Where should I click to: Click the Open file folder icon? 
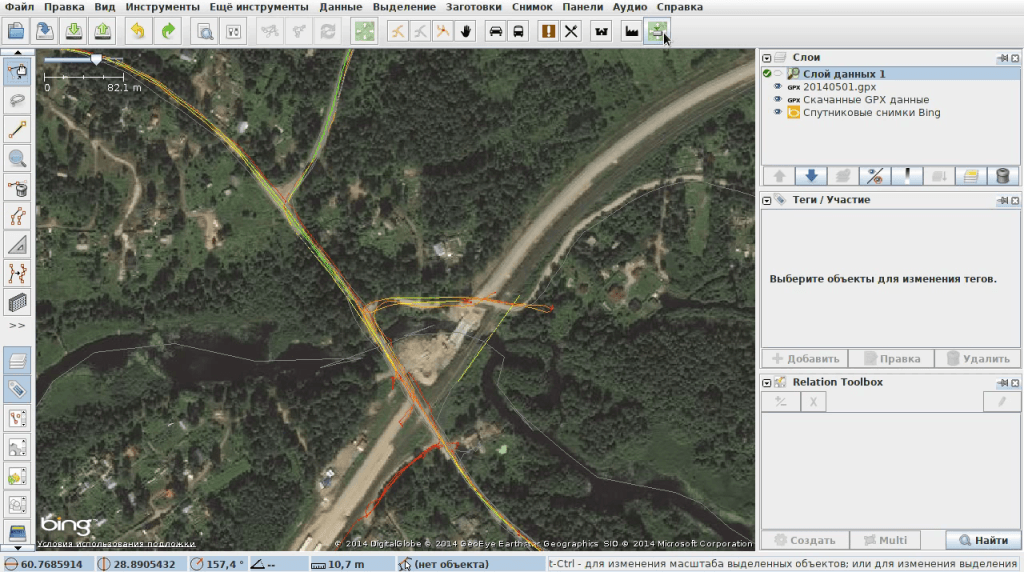click(16, 31)
